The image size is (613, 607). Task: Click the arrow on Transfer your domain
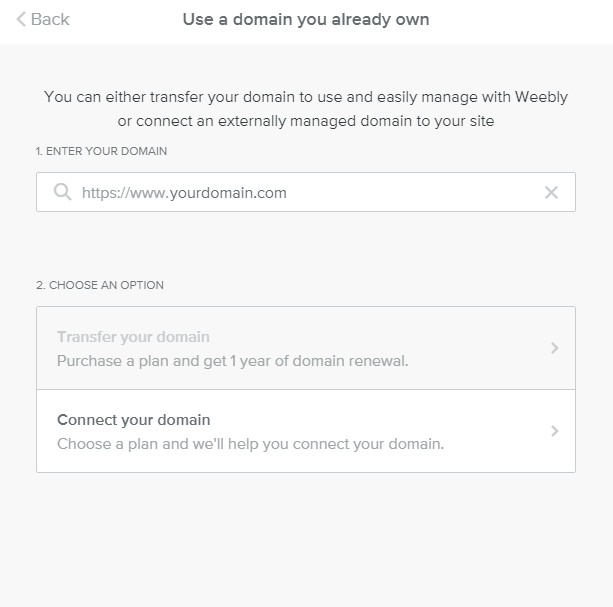555,348
